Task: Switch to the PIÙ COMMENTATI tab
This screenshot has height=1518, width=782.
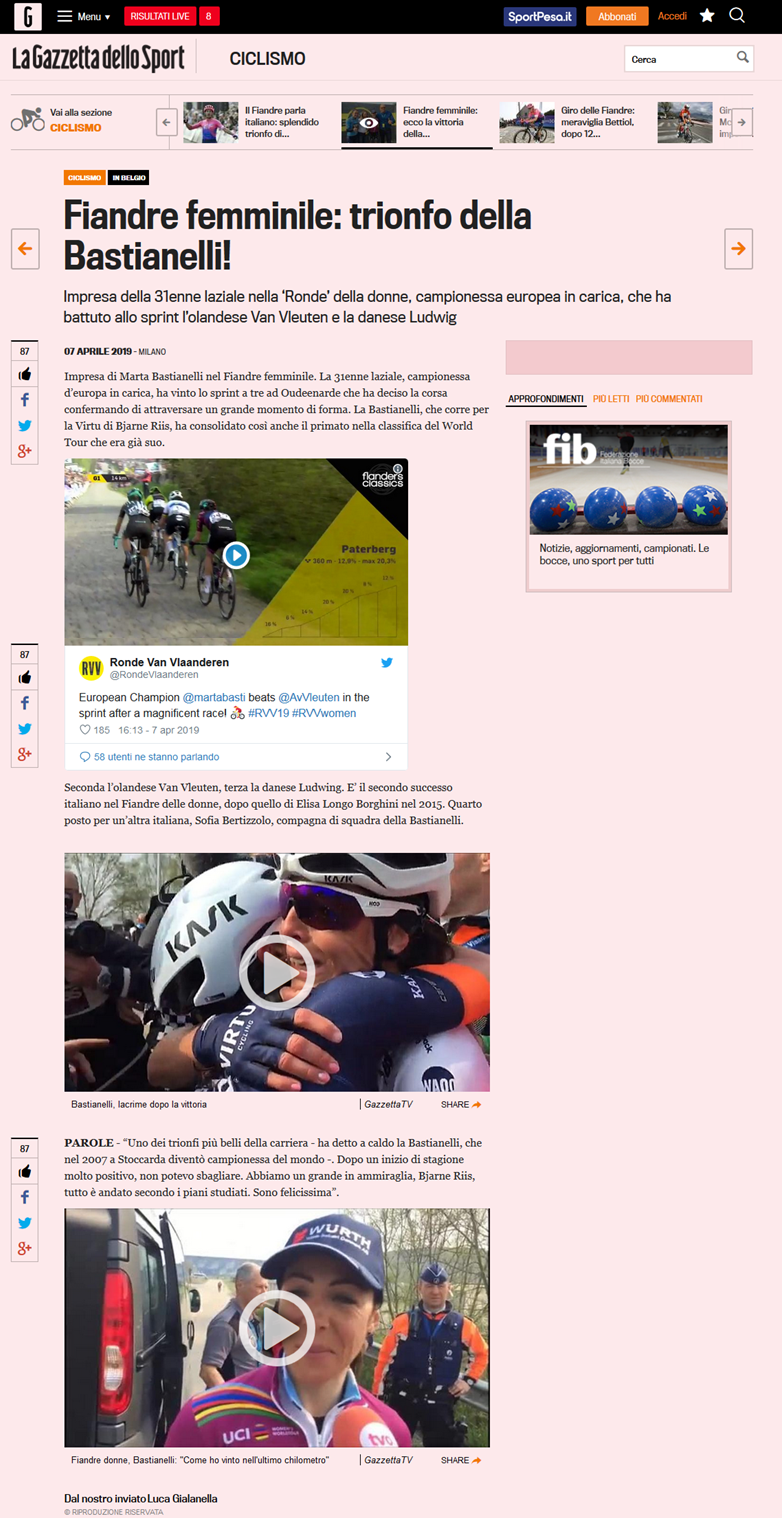Action: [669, 399]
